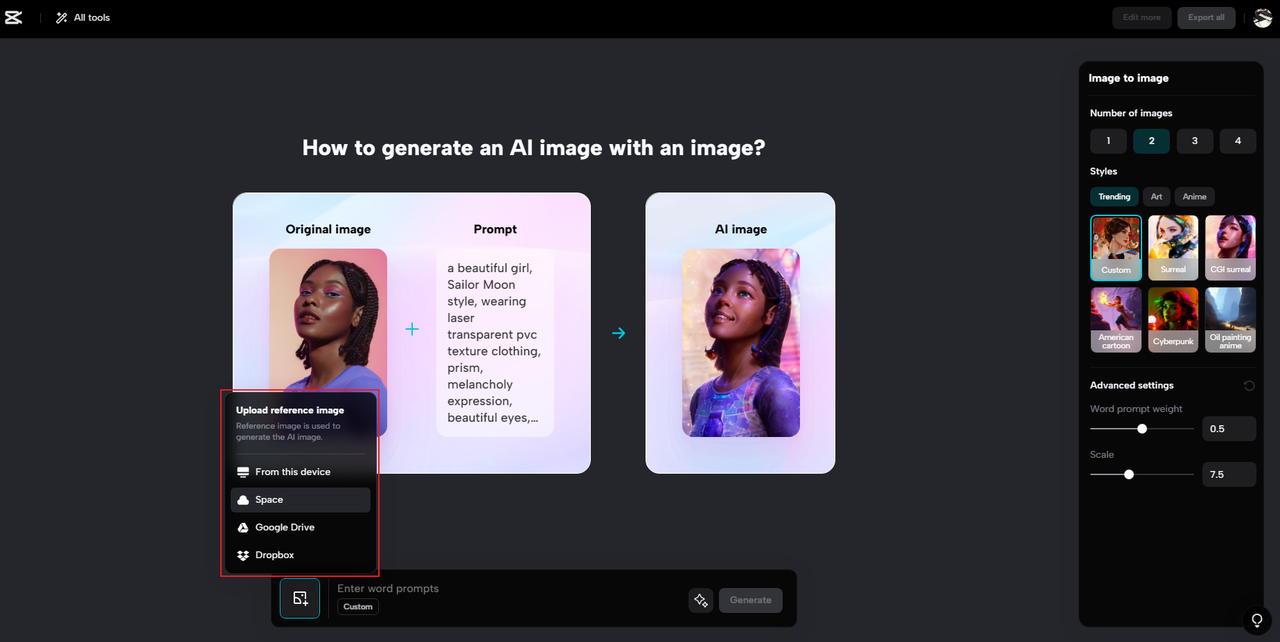
Task: Click the From this device monitor icon
Action: (243, 472)
